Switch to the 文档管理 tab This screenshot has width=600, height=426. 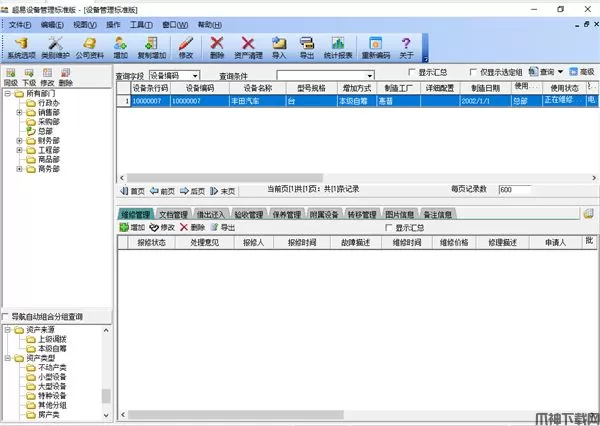coord(174,214)
